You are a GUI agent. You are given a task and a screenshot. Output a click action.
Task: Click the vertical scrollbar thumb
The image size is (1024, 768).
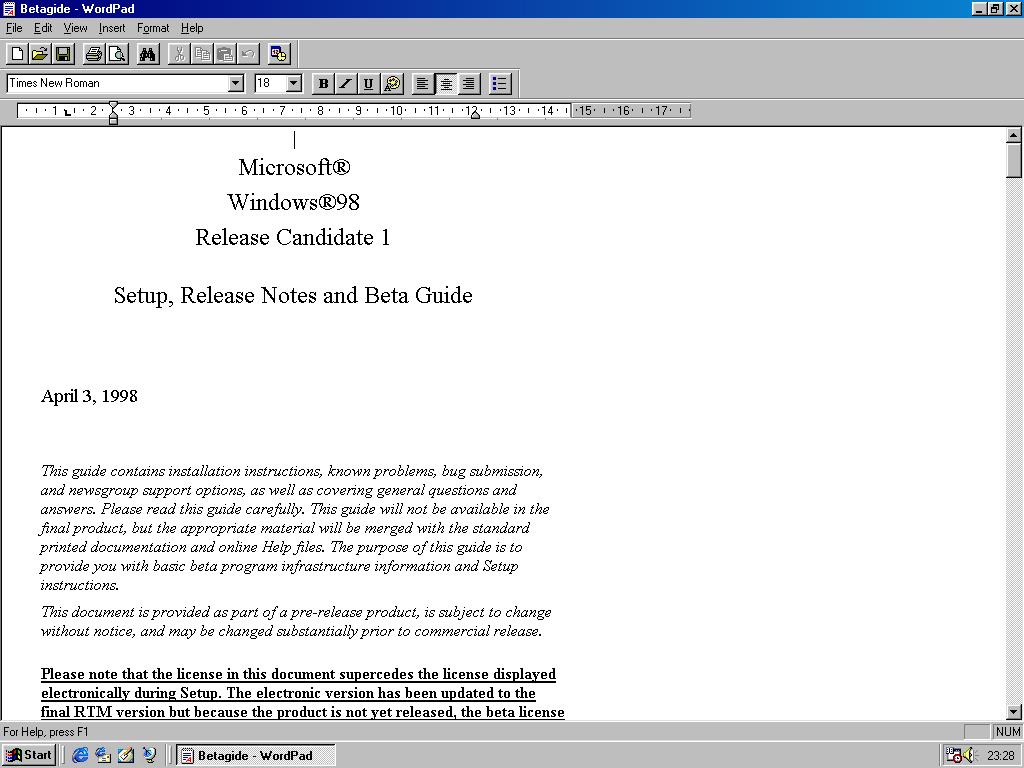[x=1014, y=160]
